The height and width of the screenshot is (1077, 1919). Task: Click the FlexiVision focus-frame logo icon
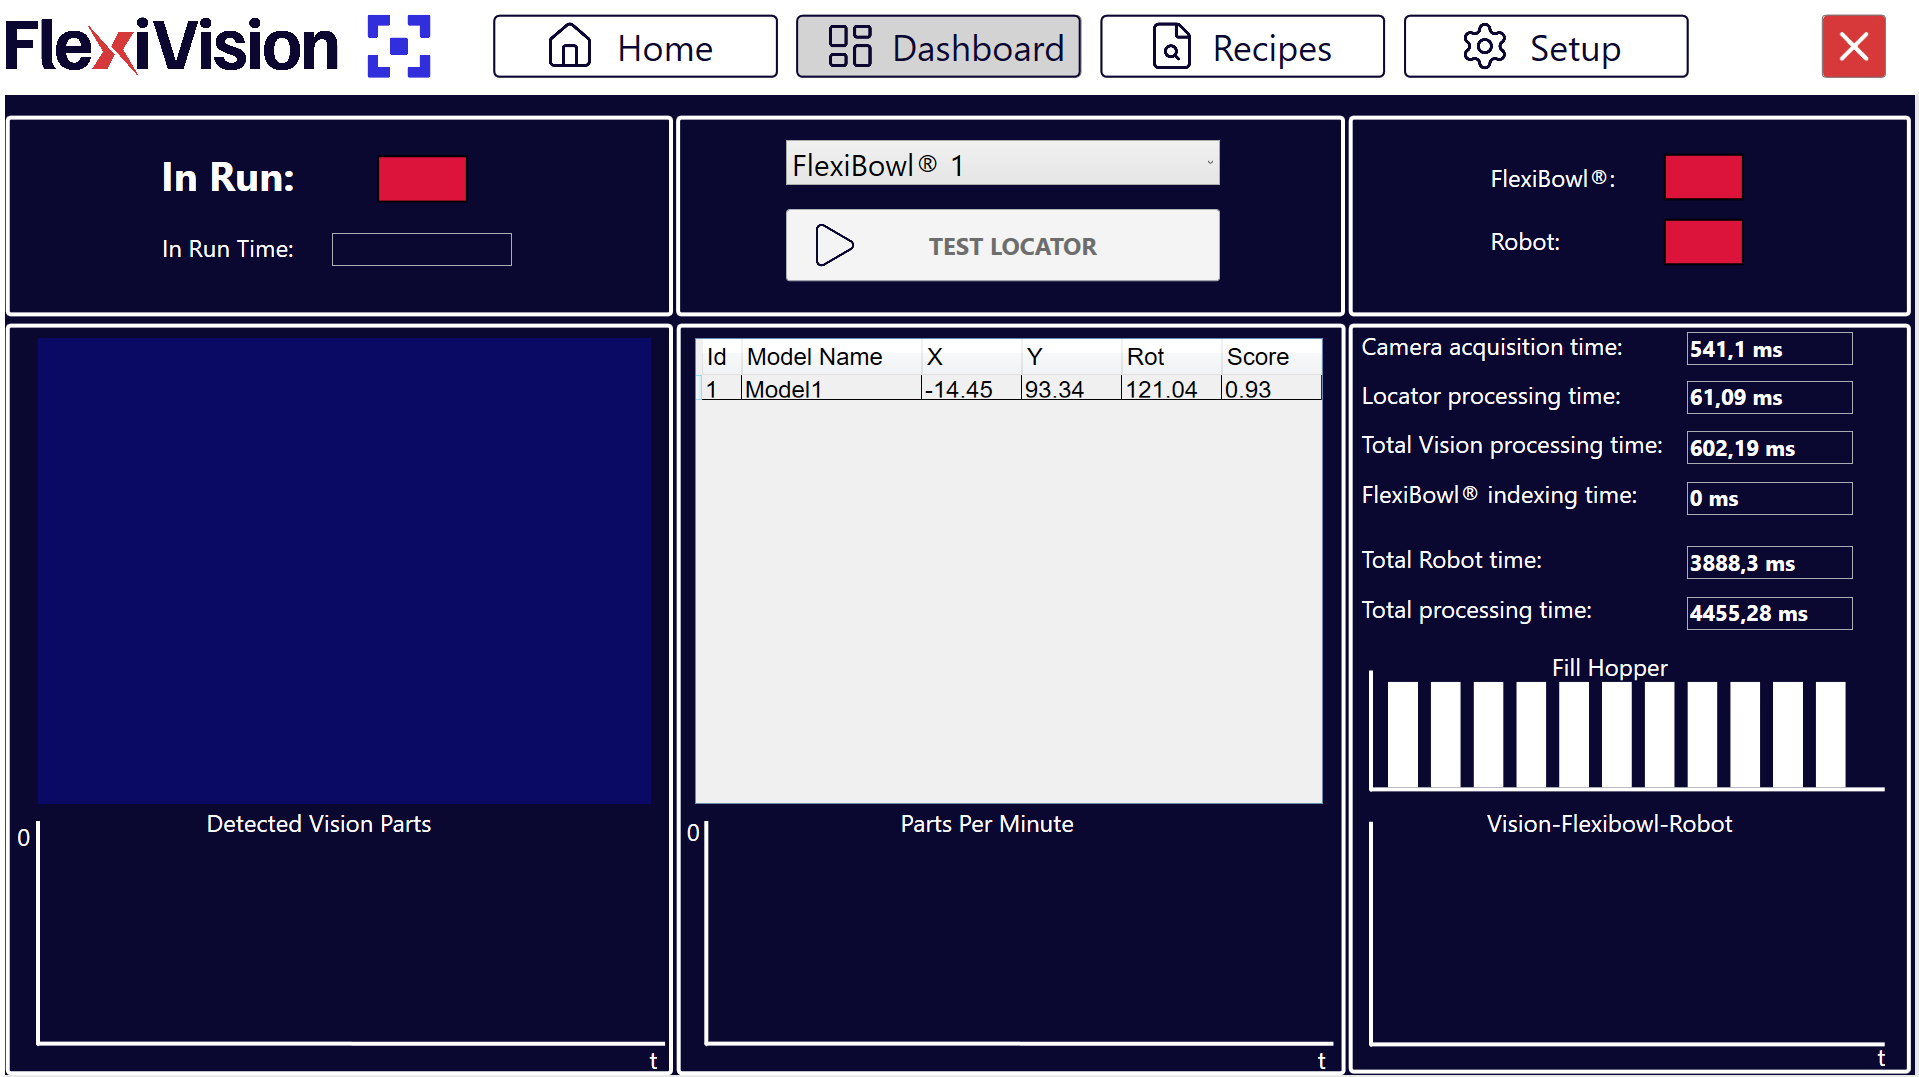pos(399,46)
